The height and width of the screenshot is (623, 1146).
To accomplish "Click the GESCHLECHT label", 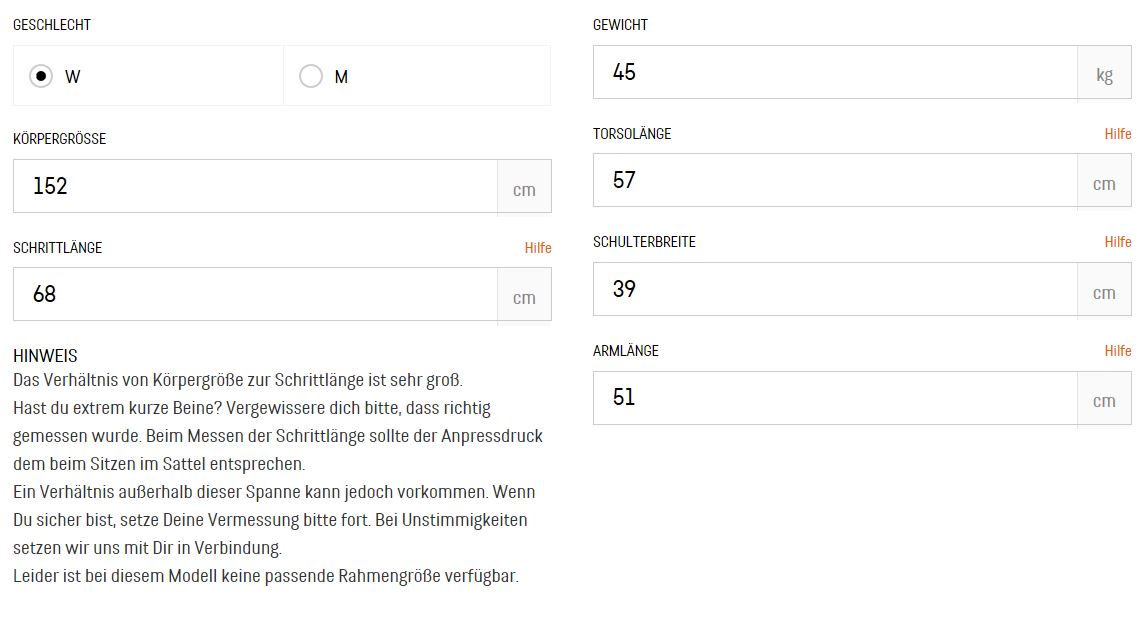I will pos(52,25).
